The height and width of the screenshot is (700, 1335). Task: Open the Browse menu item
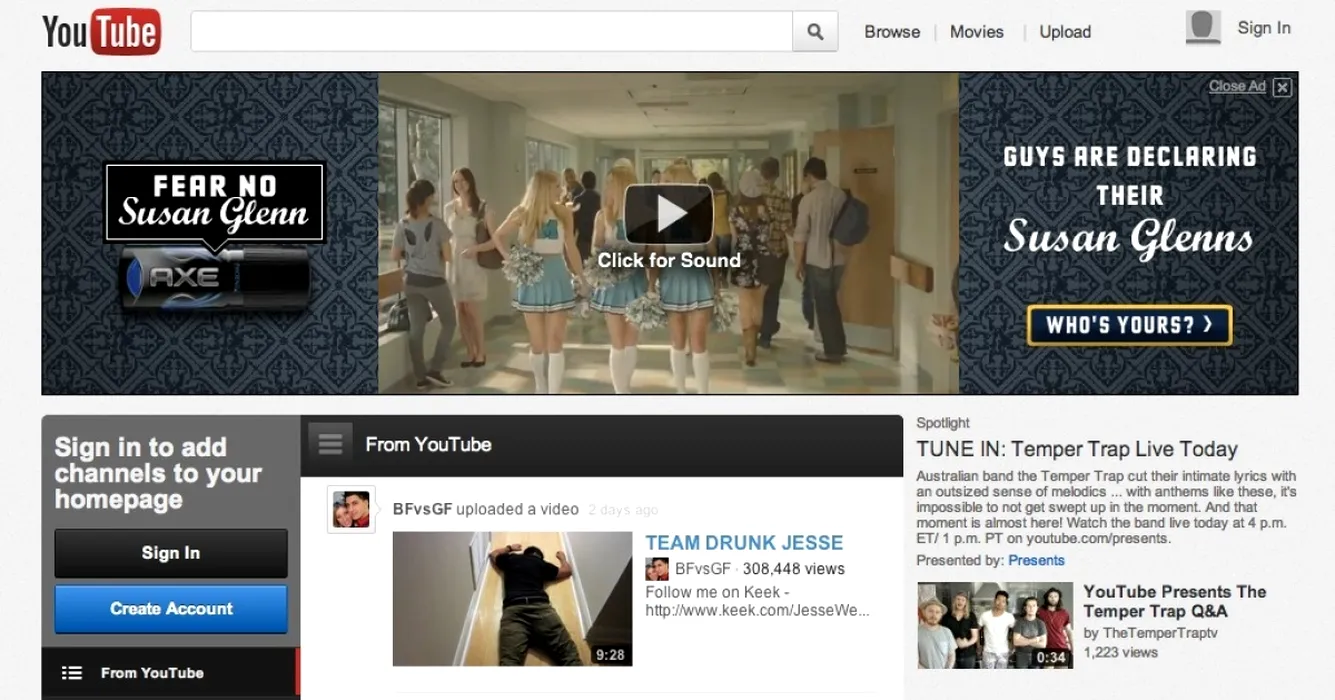click(892, 32)
